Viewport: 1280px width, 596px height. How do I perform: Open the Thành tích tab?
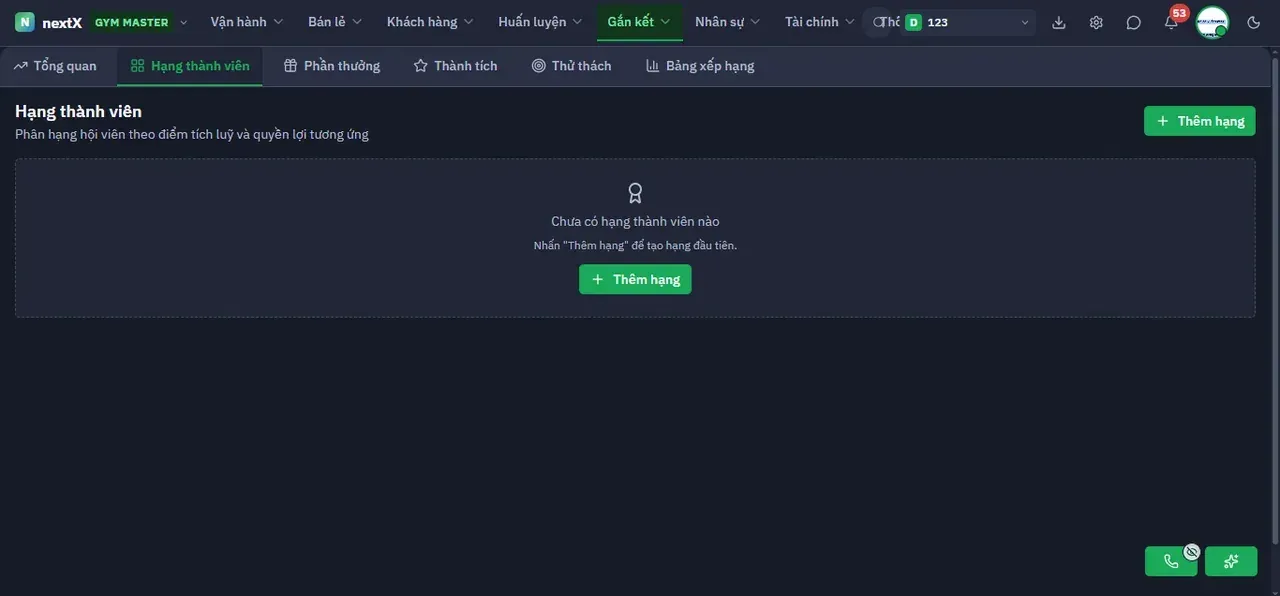[x=456, y=66]
